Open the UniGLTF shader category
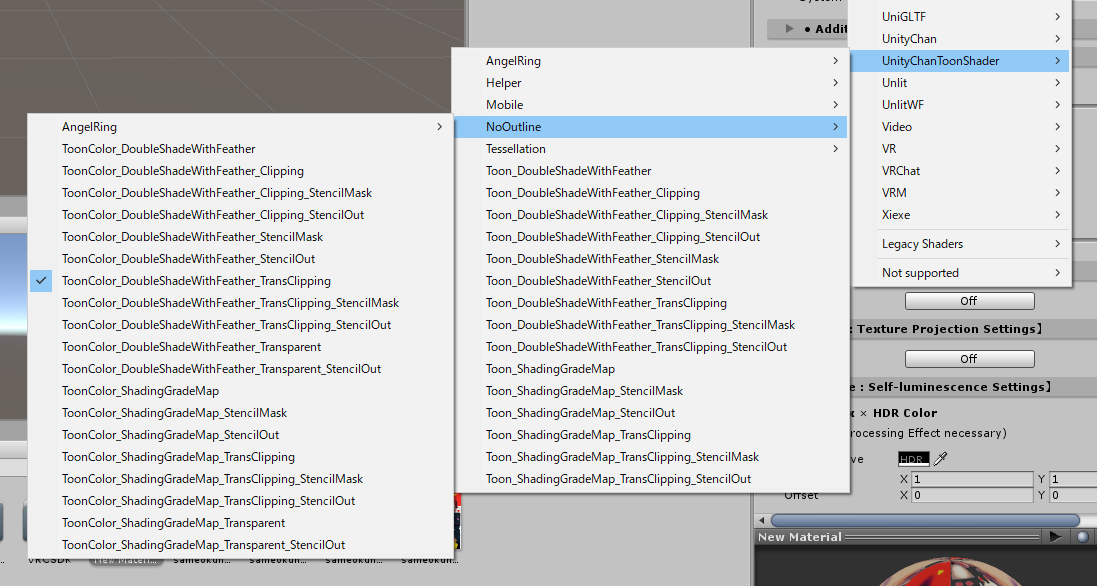The width and height of the screenshot is (1097, 586). point(961,17)
